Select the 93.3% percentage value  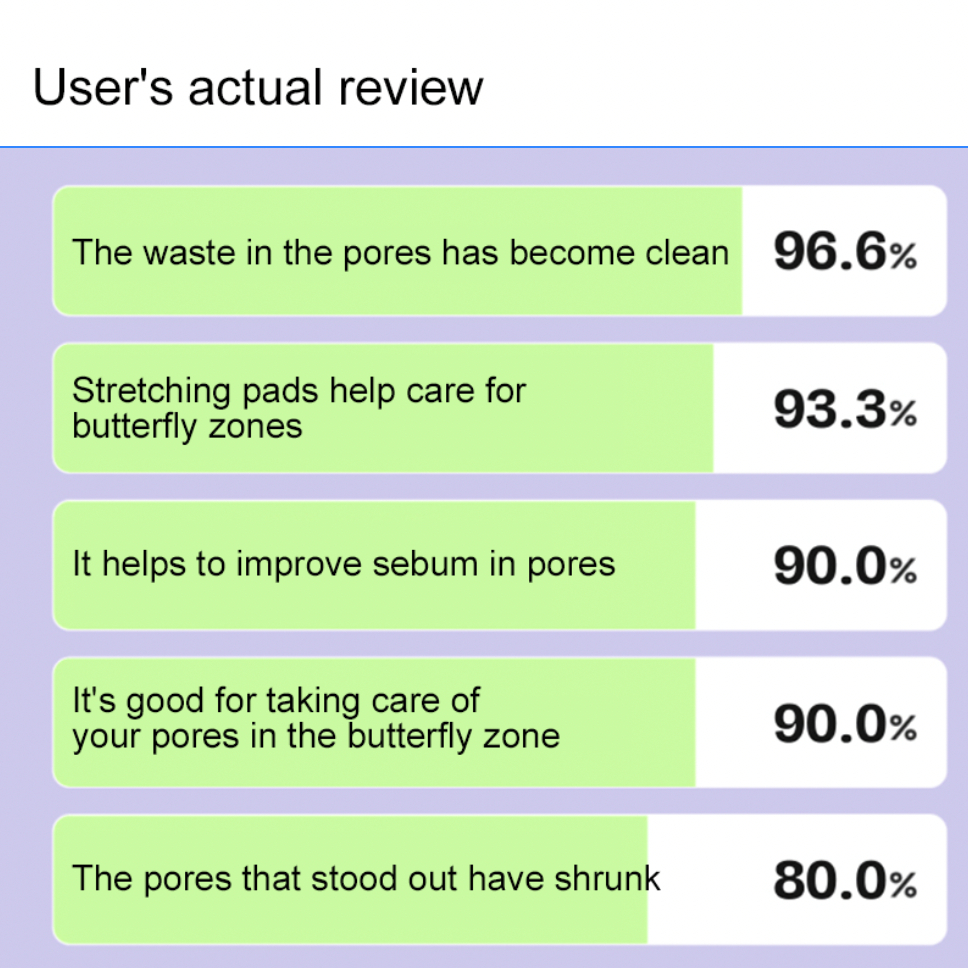[x=845, y=409]
